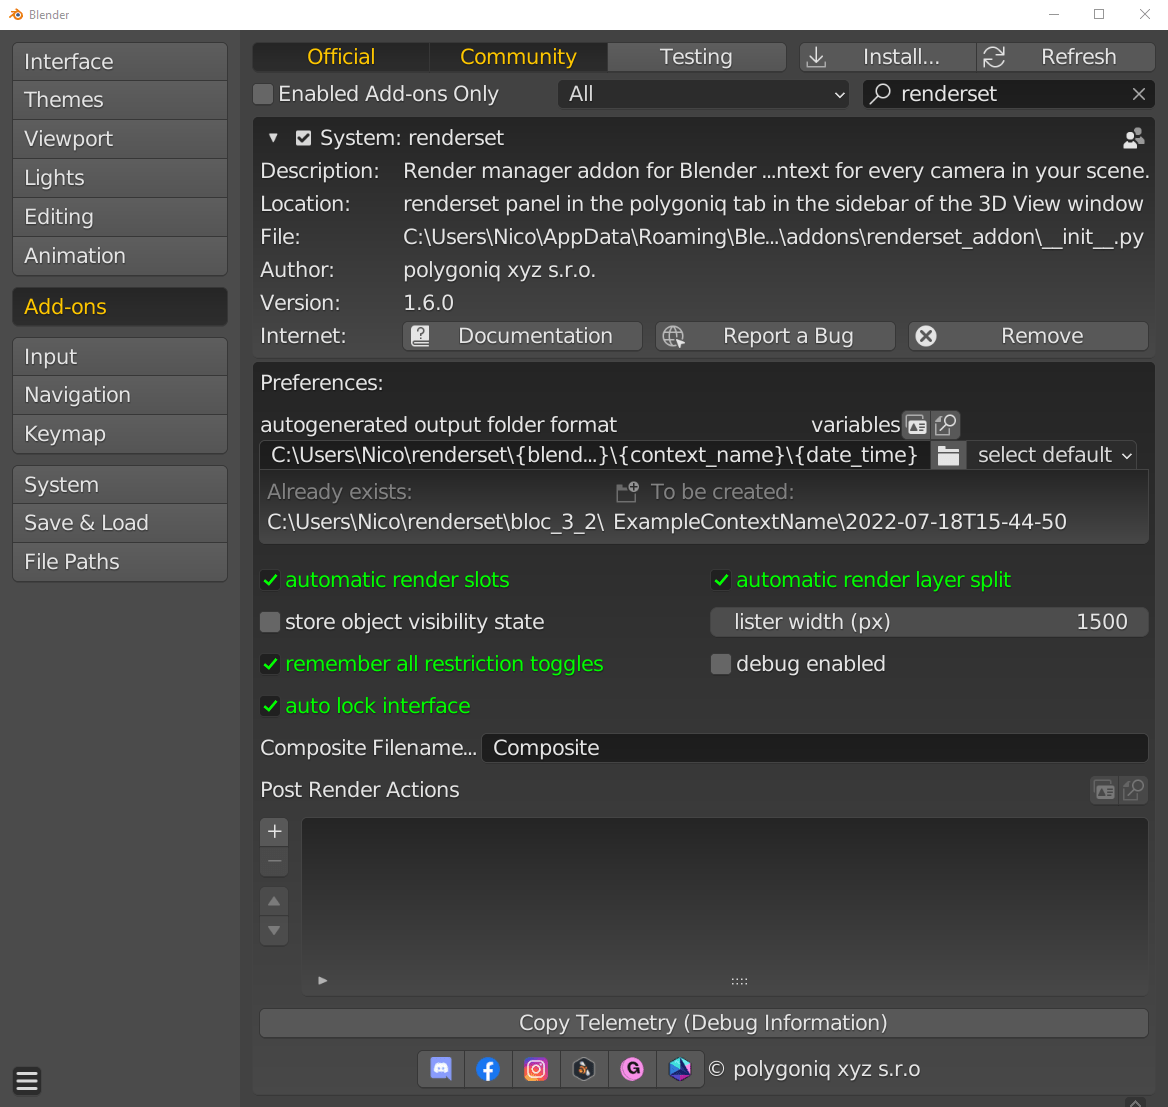Open the Gumroad pink G icon

632,1069
